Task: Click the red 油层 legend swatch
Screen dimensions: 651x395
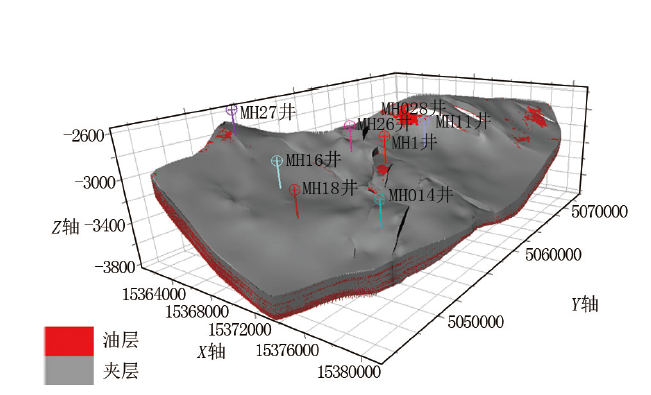Action: [x=69, y=341]
